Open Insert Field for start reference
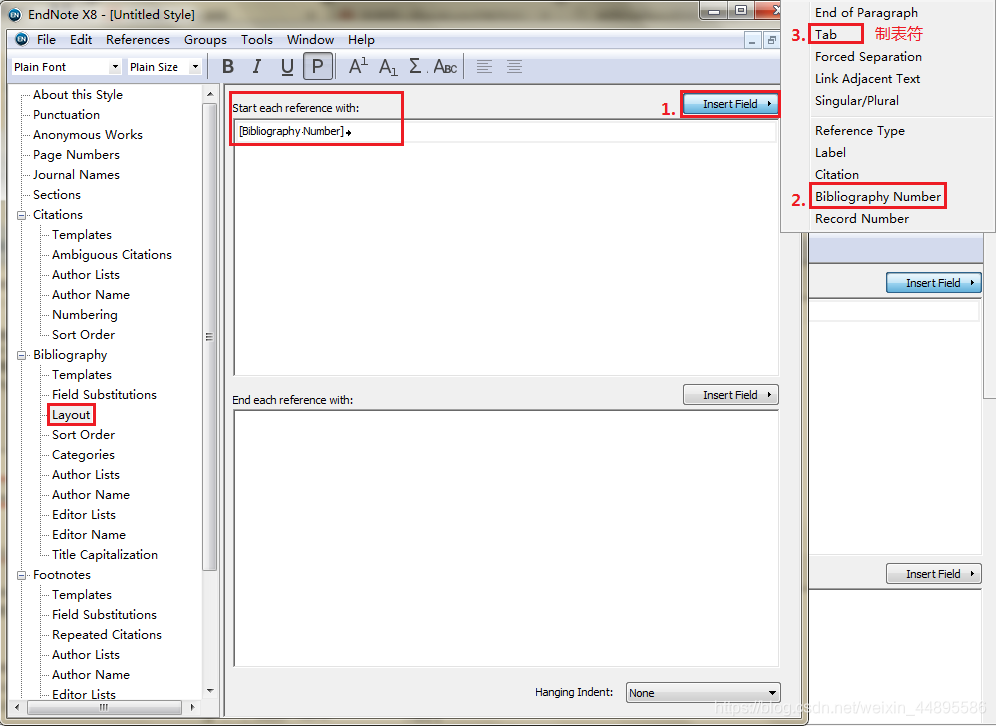This screenshot has width=996, height=726. click(x=730, y=104)
